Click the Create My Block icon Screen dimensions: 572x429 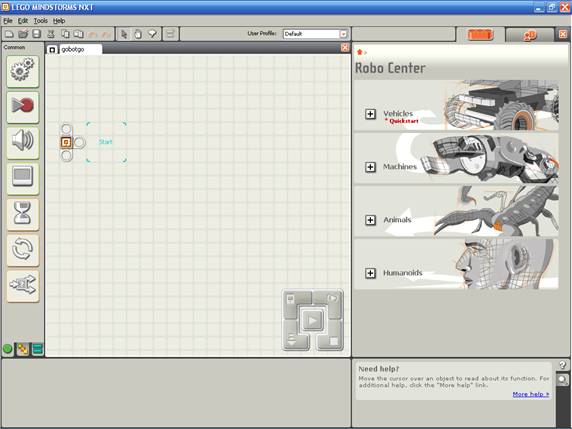(x=170, y=34)
